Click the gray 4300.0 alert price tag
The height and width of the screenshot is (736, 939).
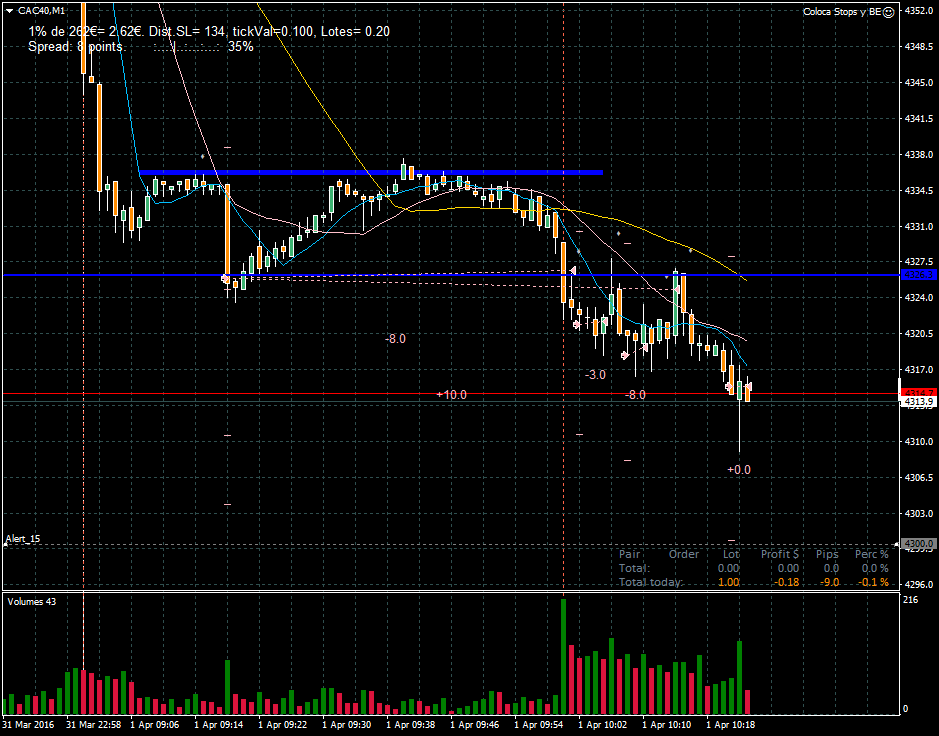(919, 544)
